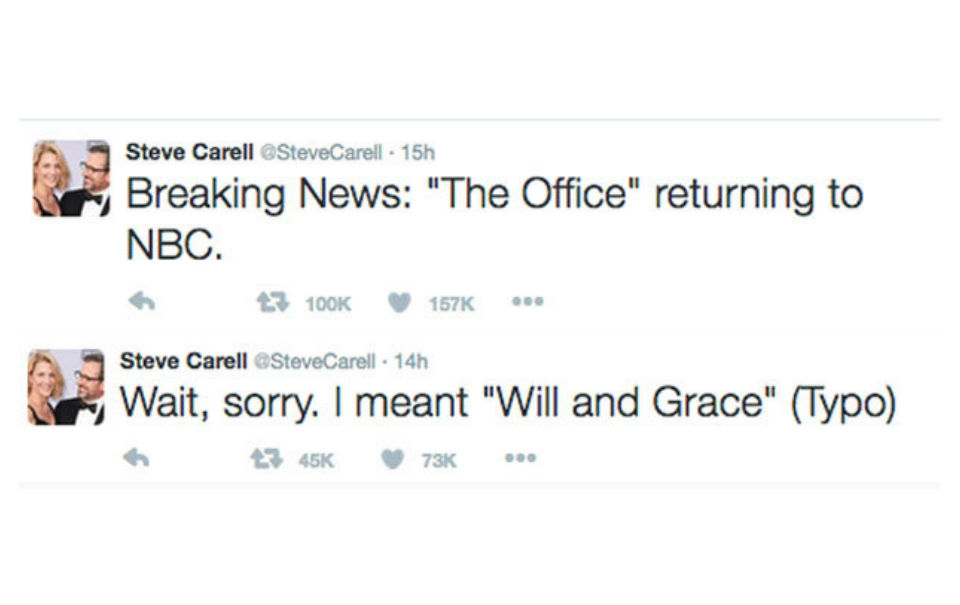The width and height of the screenshot is (960, 605).
Task: Reply to the "The Office" returning tweet
Action: coord(142,301)
